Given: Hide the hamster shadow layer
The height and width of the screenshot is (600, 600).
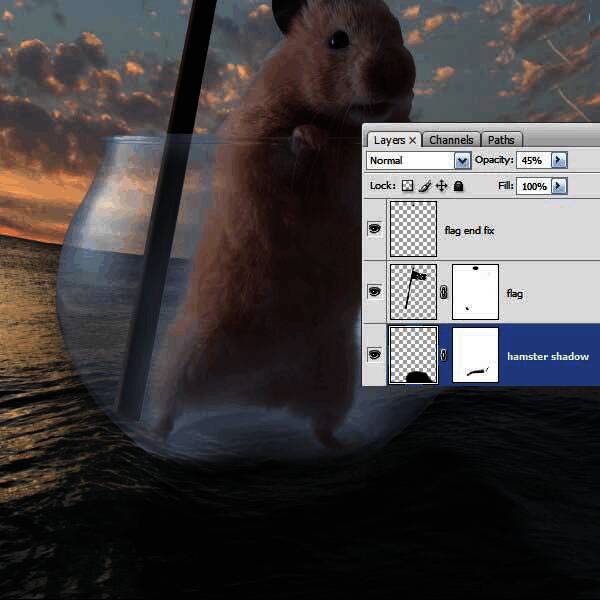Looking at the screenshot, I should coord(375,354).
